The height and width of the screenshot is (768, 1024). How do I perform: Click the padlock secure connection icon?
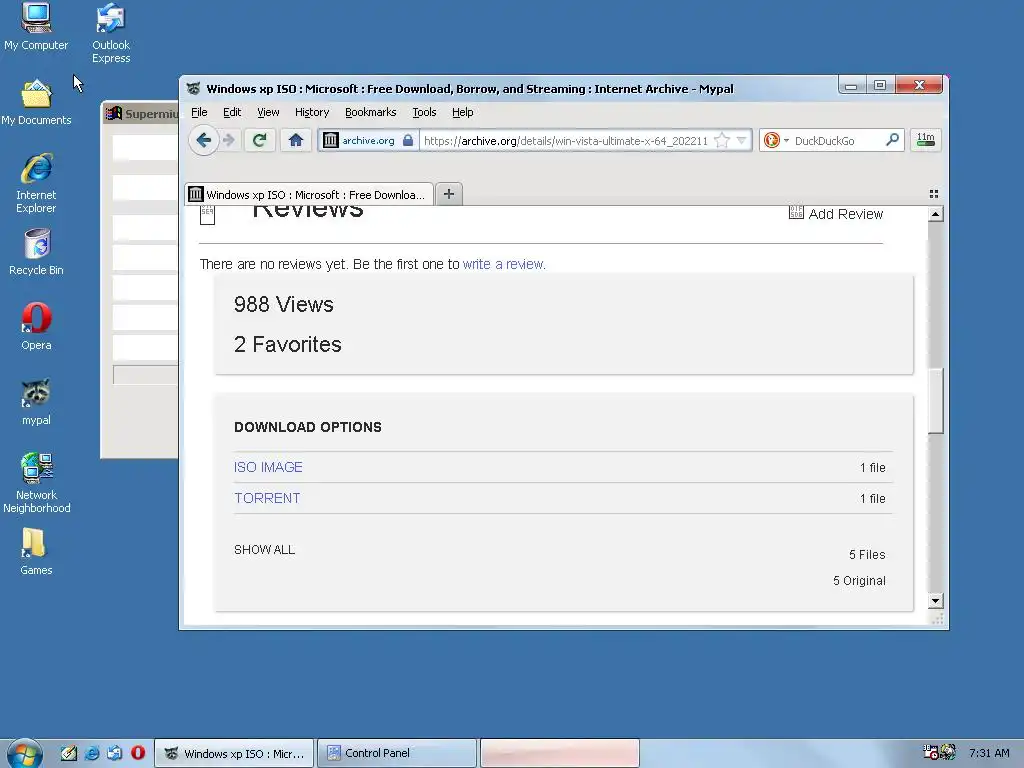coord(408,140)
